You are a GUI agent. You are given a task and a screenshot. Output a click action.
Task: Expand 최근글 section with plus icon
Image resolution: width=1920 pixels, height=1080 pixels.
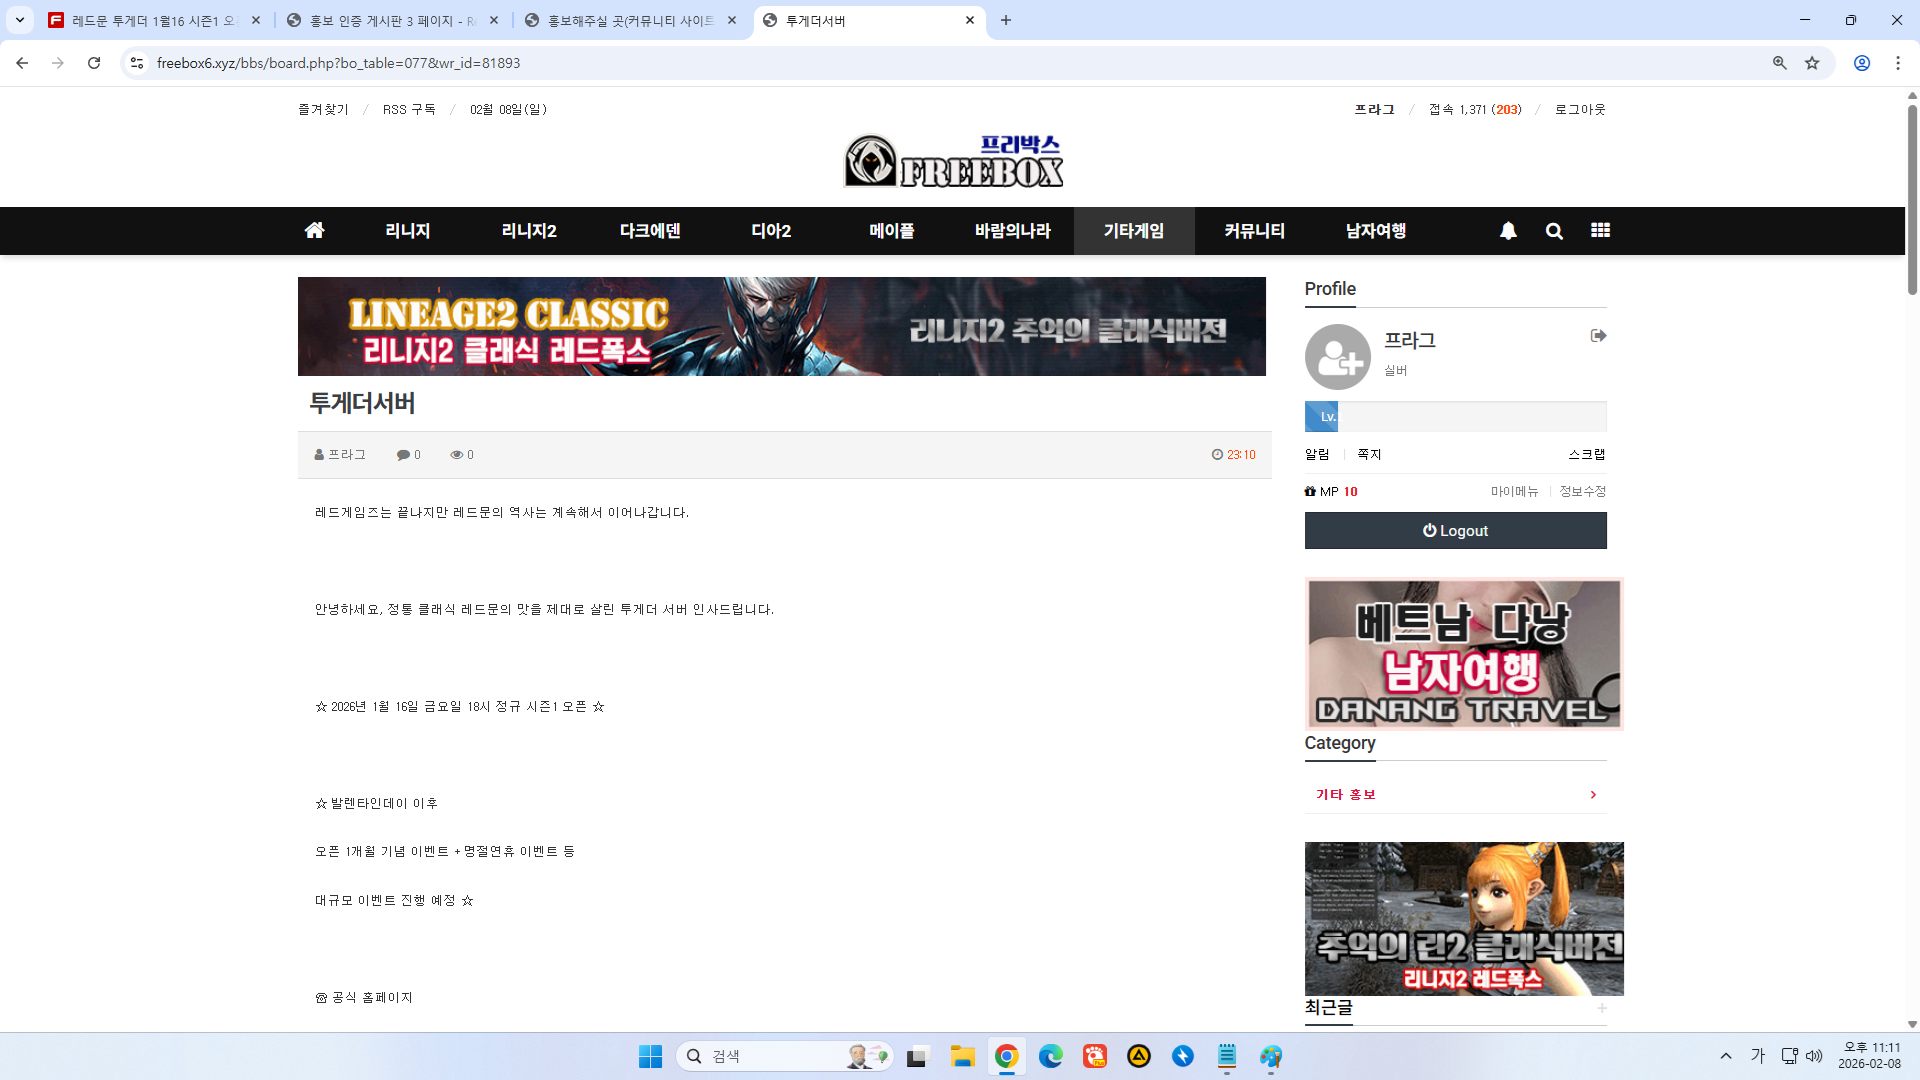click(1601, 1008)
